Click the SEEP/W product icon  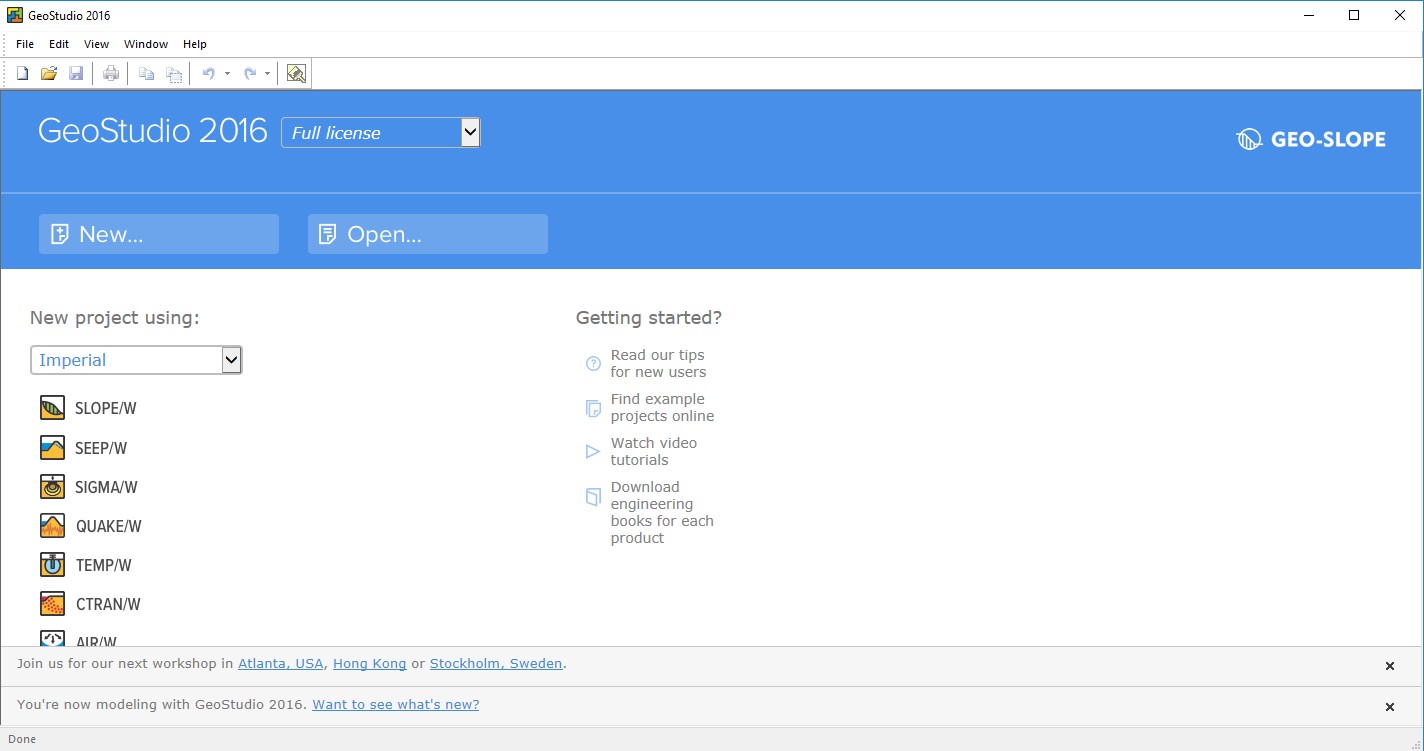52,447
